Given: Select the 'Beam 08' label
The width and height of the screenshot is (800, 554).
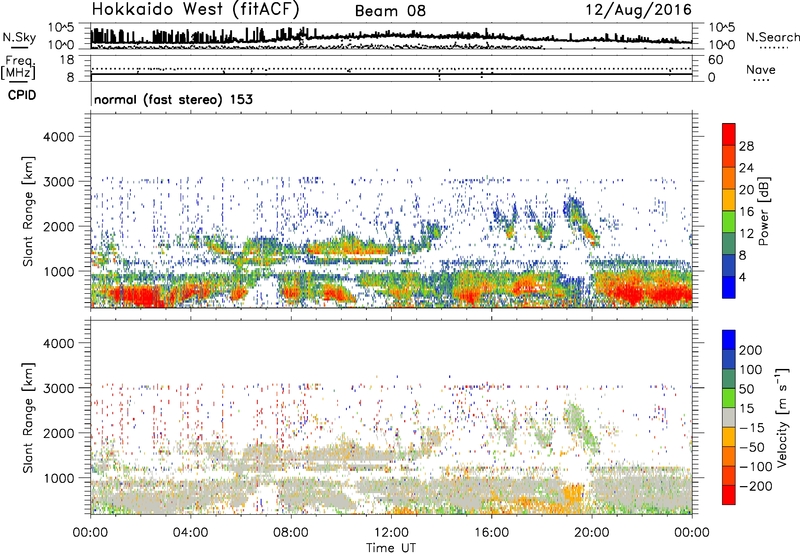Looking at the screenshot, I should [x=390, y=11].
